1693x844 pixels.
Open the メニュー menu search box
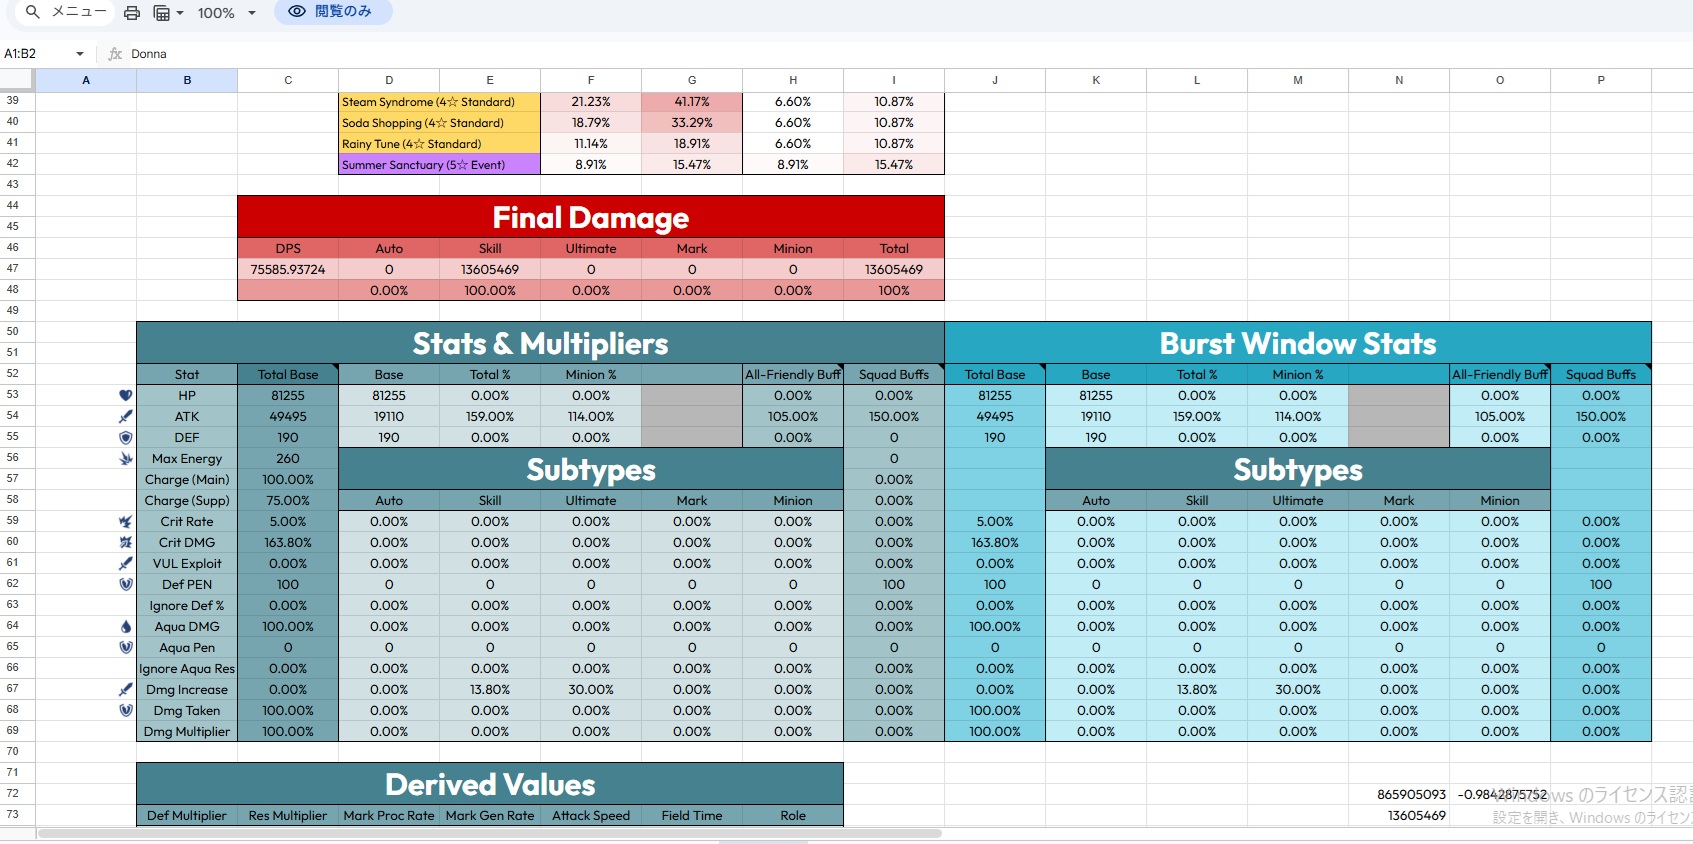pyautogui.click(x=66, y=12)
